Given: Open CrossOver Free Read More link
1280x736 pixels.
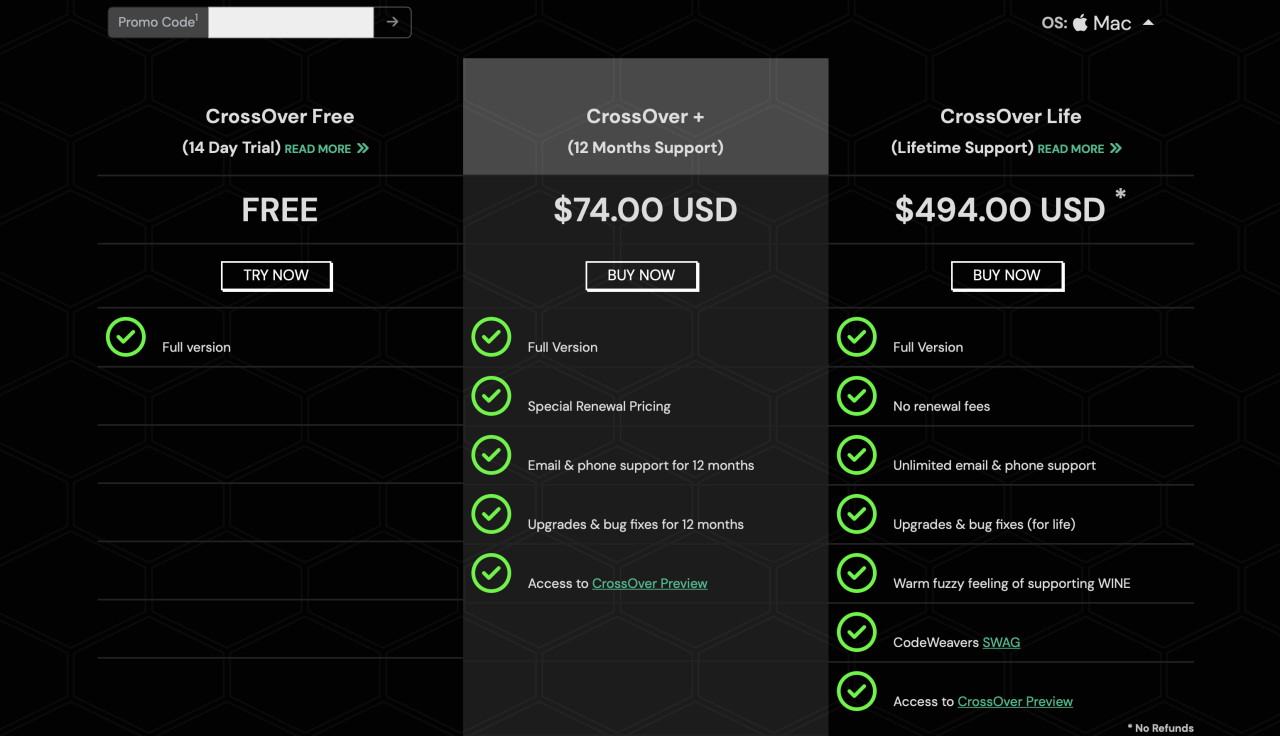Looking at the screenshot, I should 318,149.
